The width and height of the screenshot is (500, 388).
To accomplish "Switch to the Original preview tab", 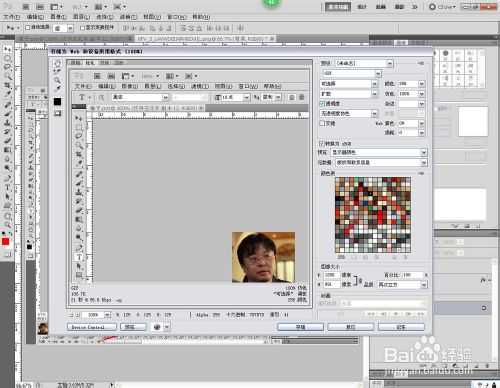I will click(76, 63).
